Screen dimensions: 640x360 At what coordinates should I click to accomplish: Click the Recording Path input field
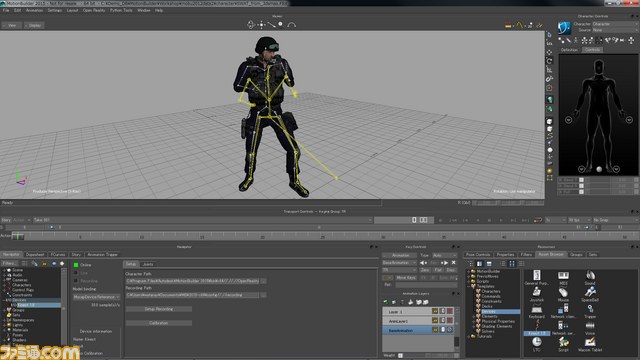[x=193, y=295]
